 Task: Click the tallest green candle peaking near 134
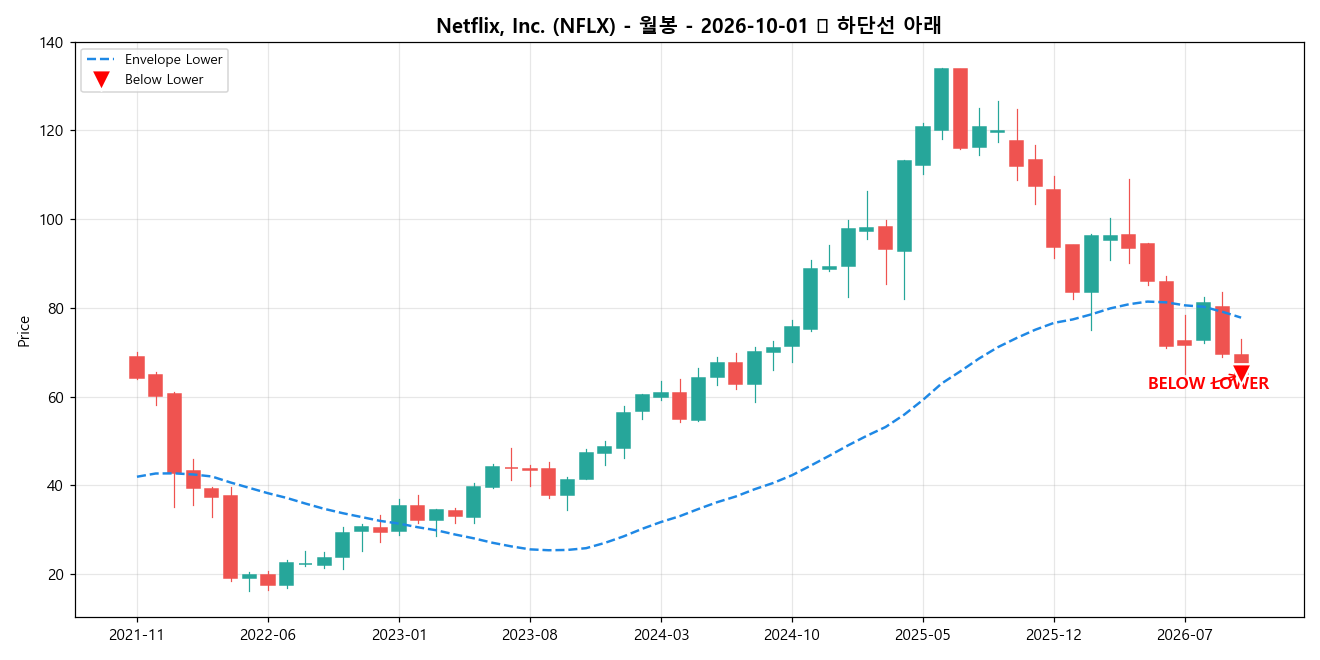tap(941, 99)
